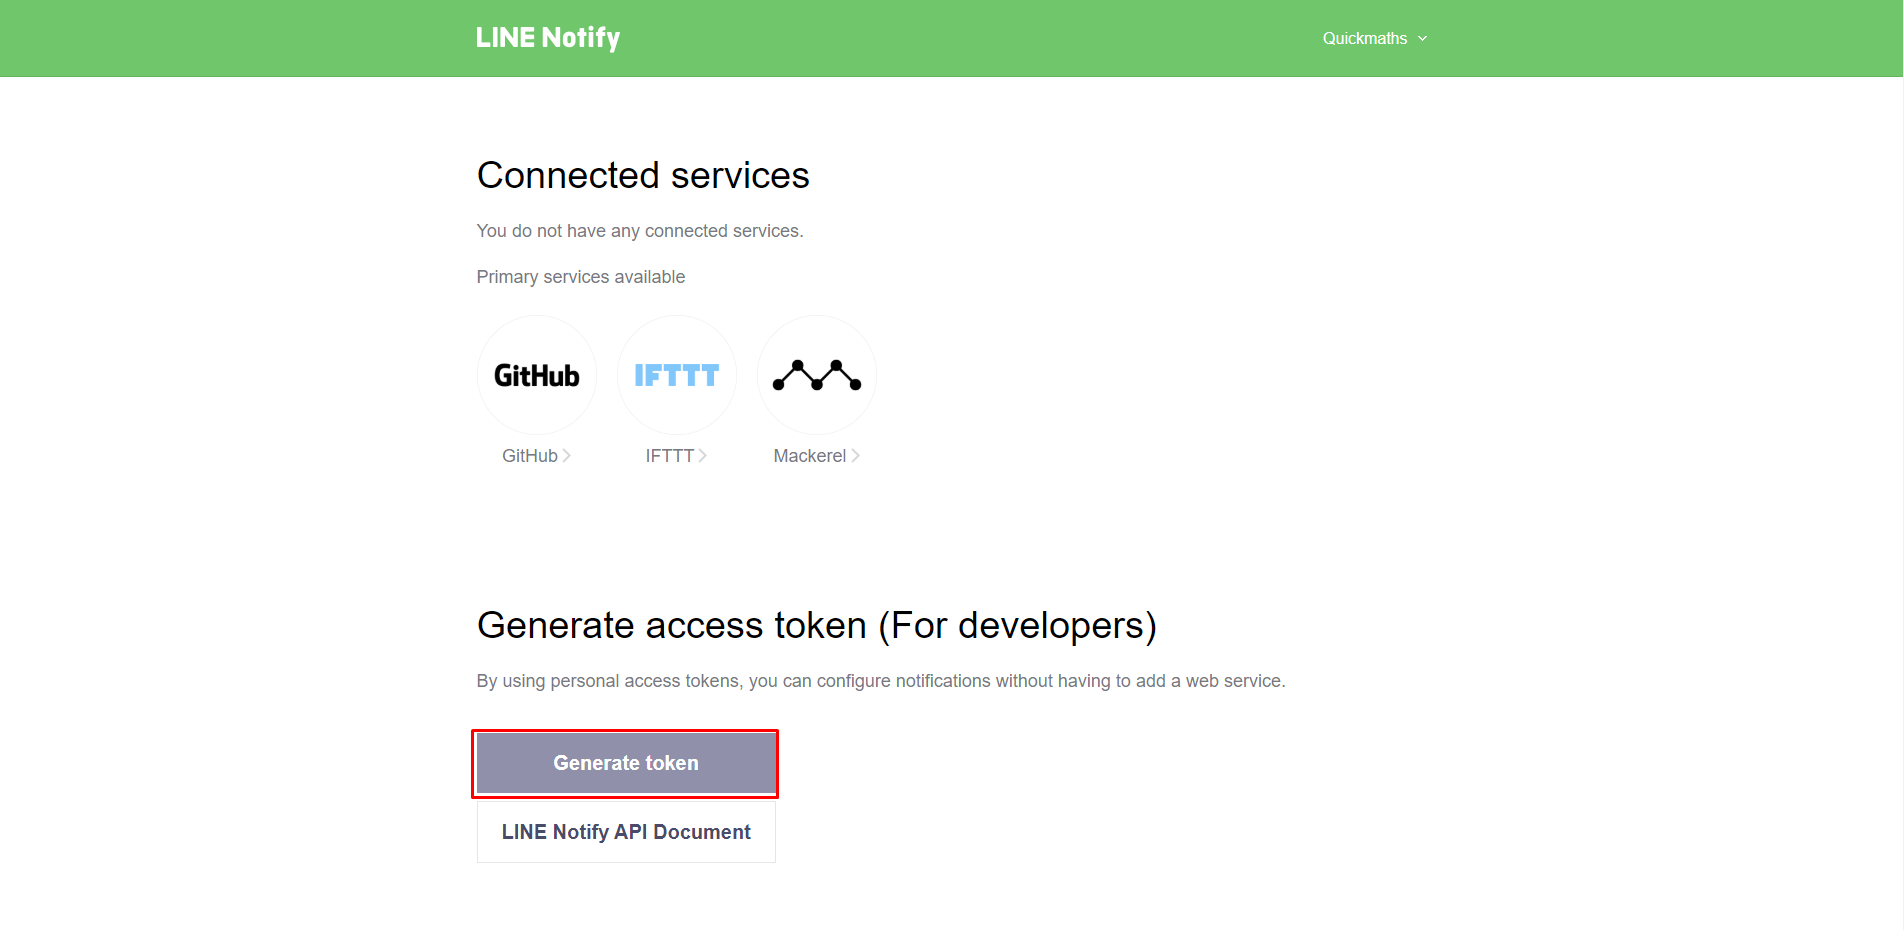This screenshot has height=930, width=1904.
Task: Click the 'Primary services available' text
Action: tap(581, 277)
